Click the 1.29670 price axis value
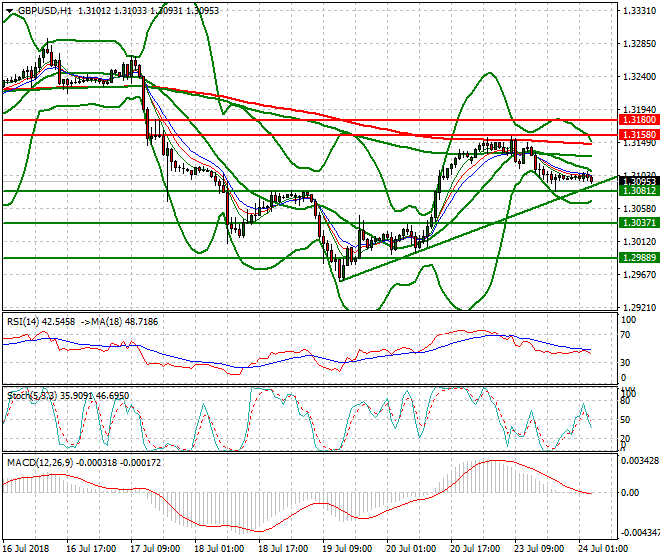The width and height of the screenshot is (660, 560). pyautogui.click(x=639, y=275)
